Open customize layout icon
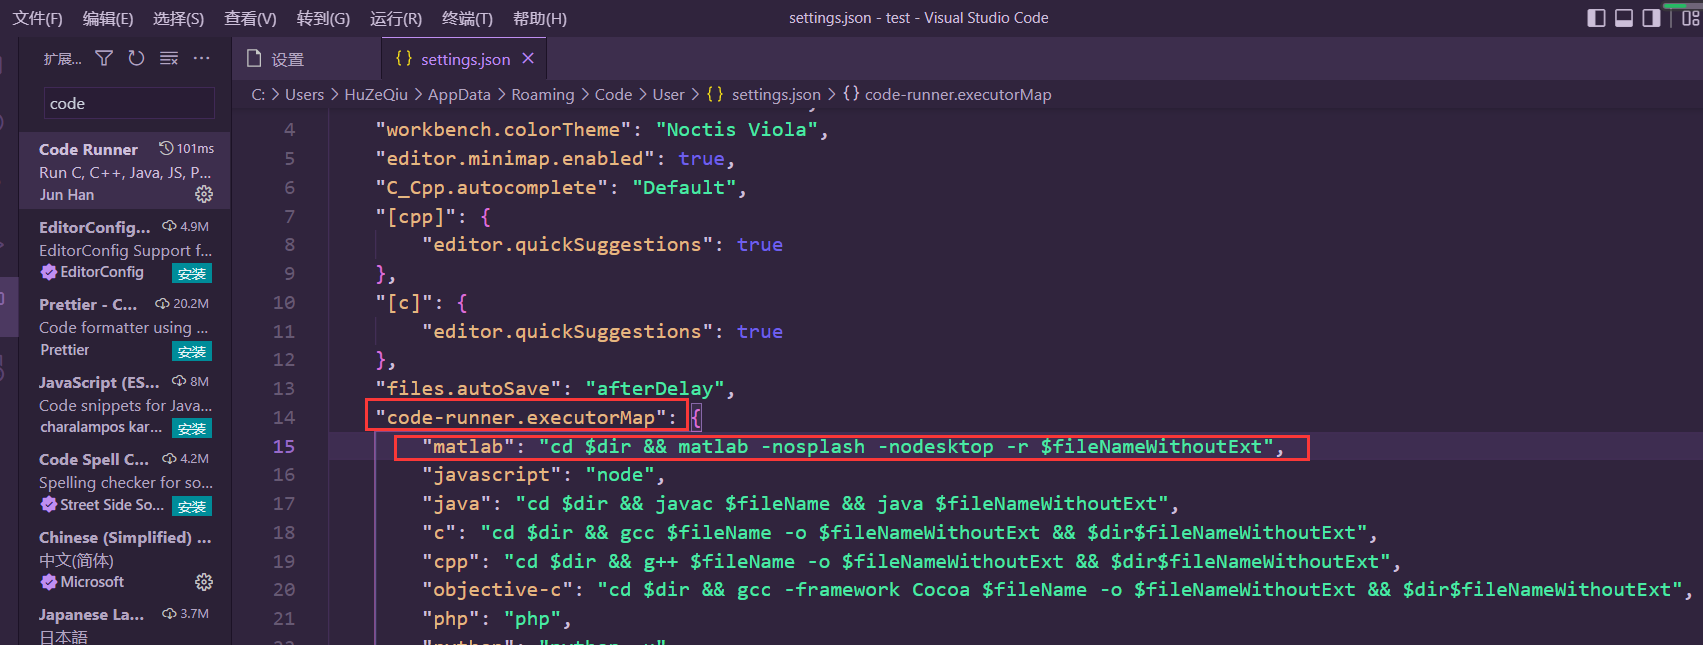This screenshot has height=645, width=1703. pos(1690,18)
